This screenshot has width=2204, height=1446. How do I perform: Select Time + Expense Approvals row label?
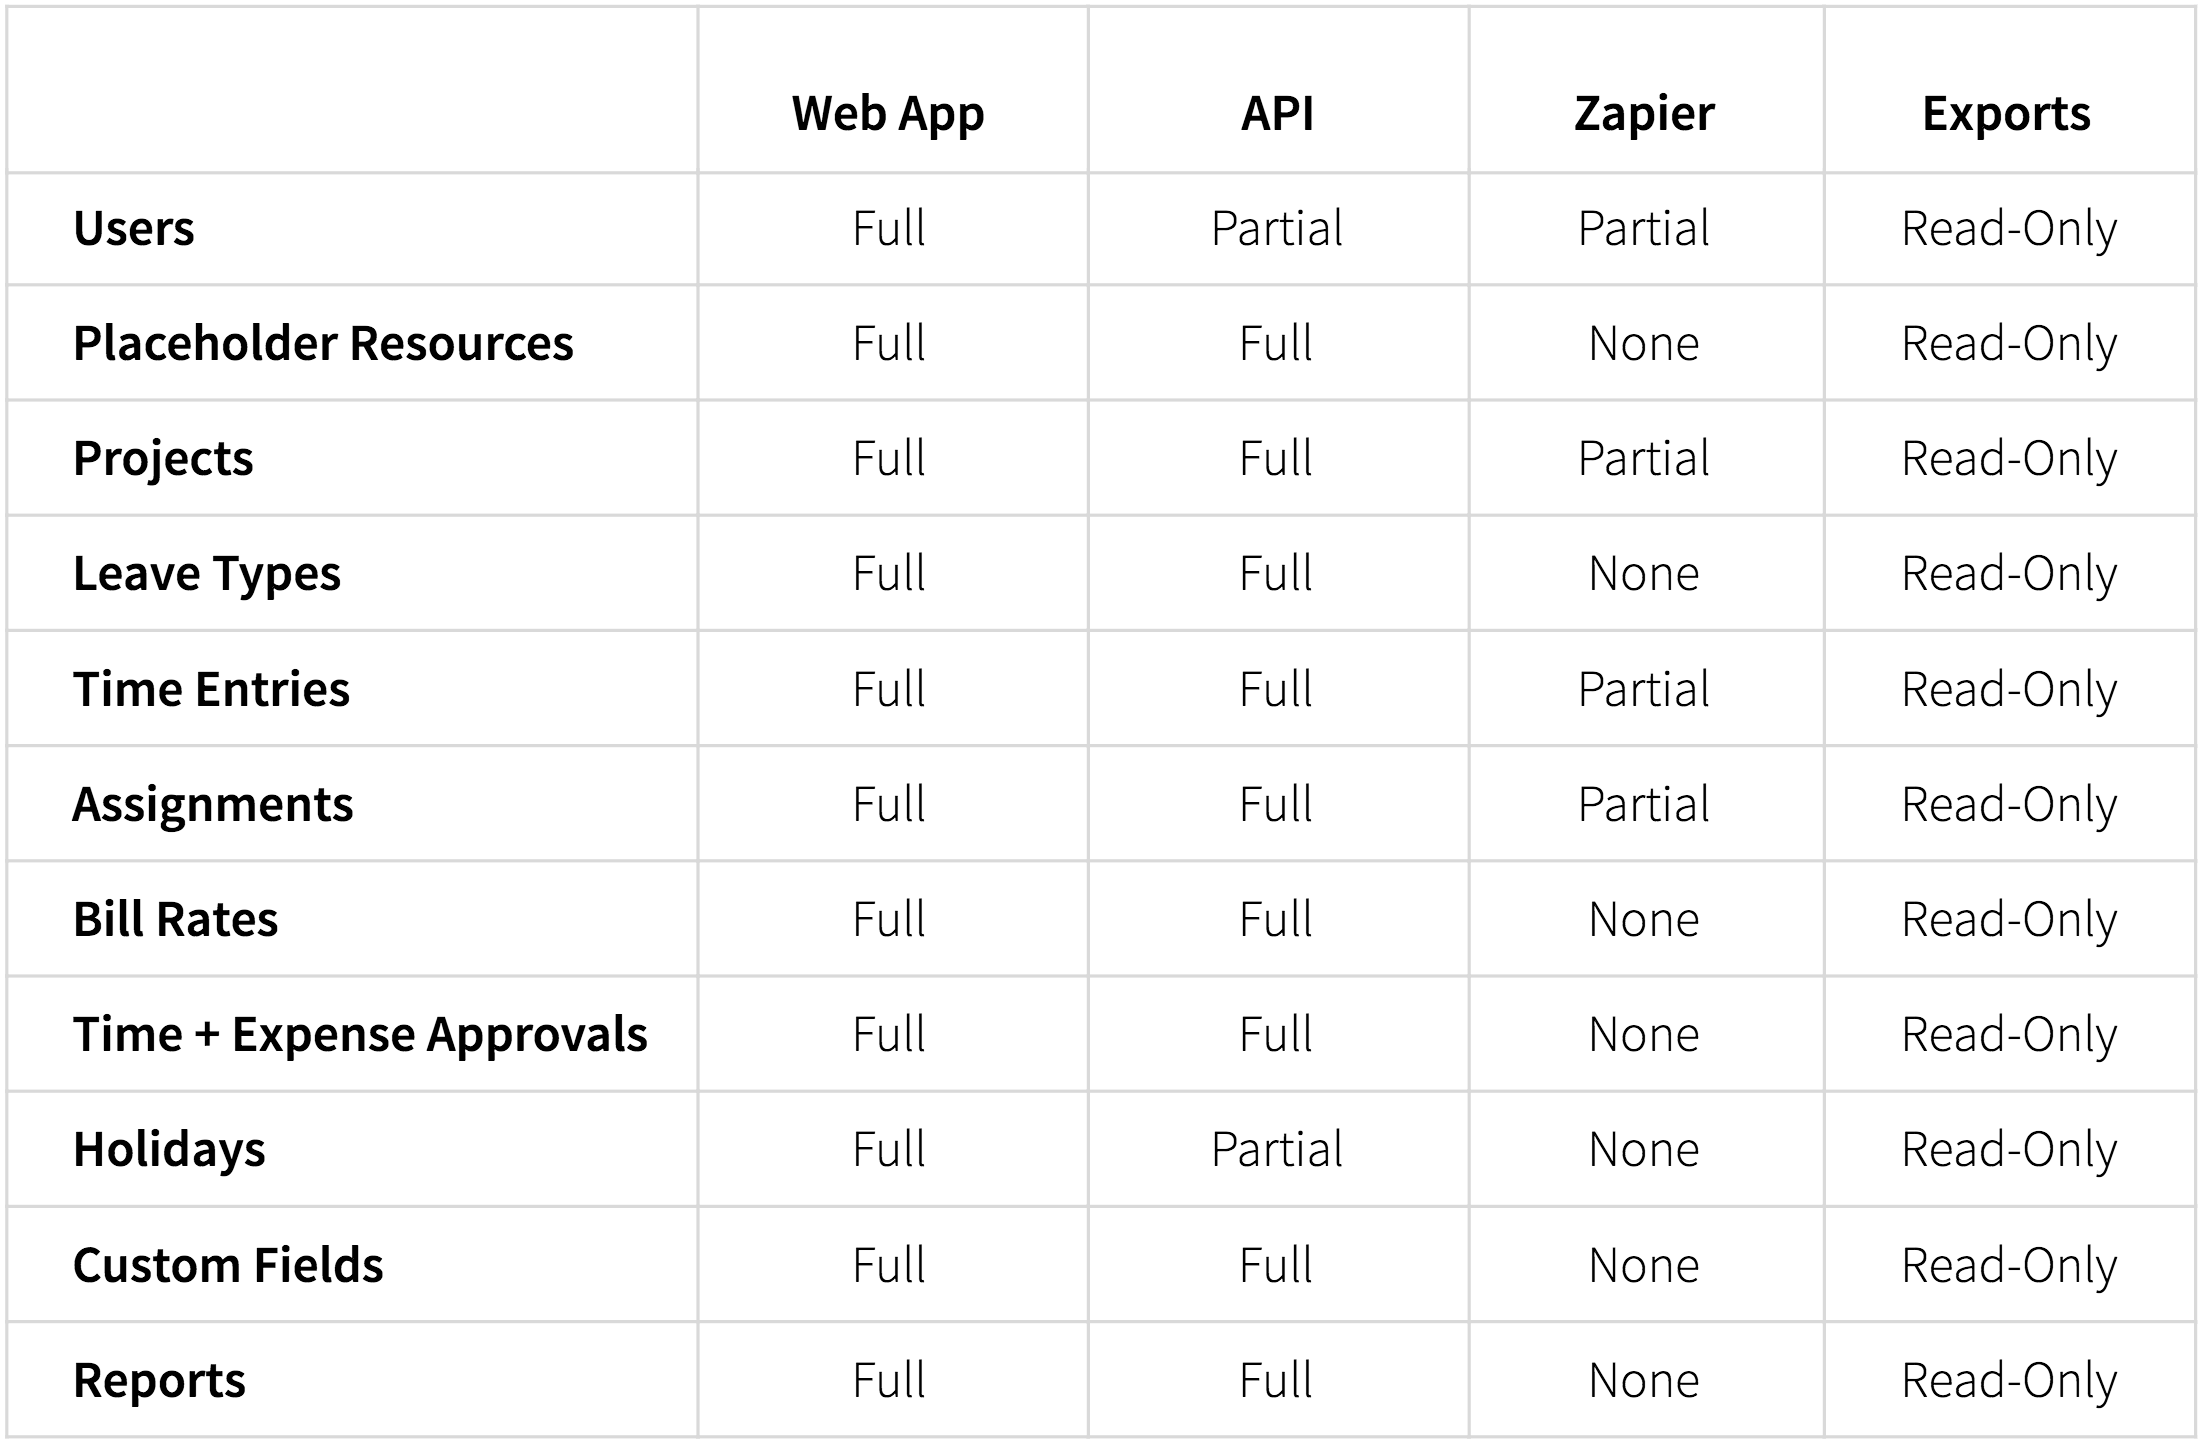(x=360, y=1035)
